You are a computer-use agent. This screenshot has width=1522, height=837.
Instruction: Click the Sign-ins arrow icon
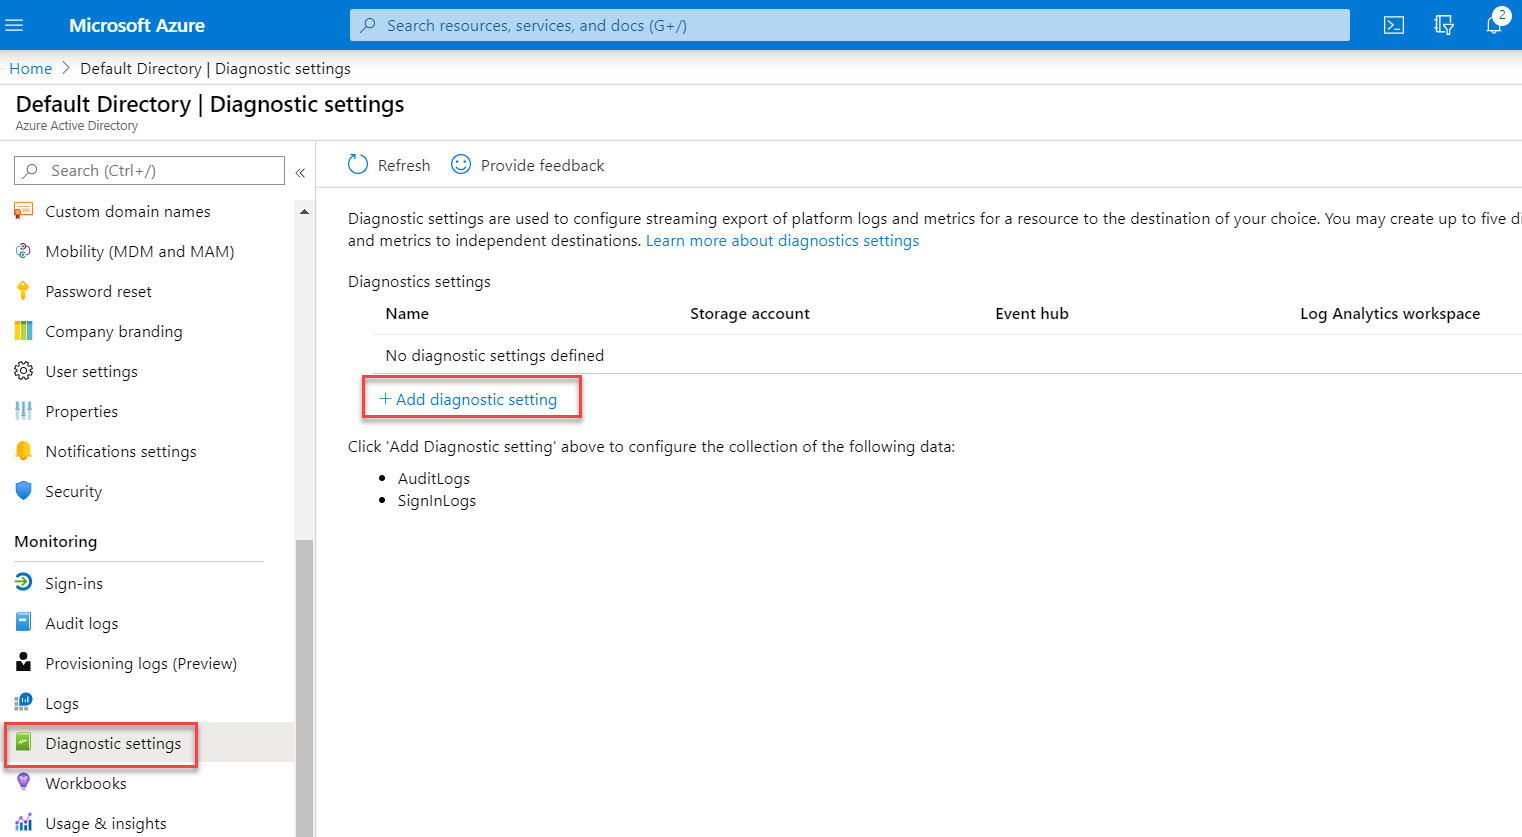(x=23, y=583)
